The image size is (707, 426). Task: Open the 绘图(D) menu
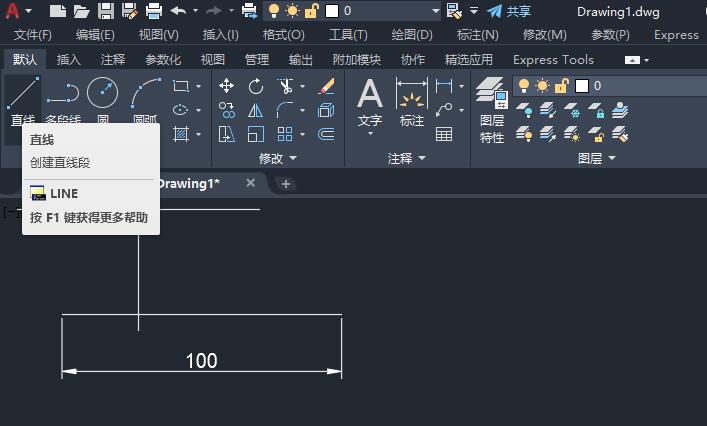tap(412, 35)
